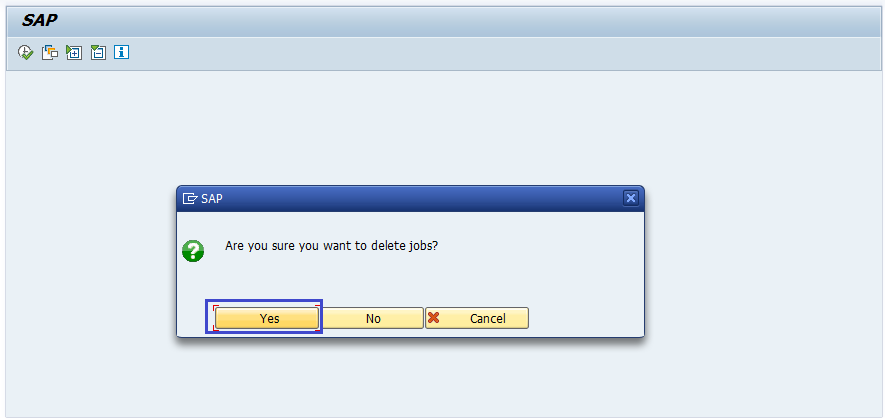This screenshot has height=418, width=885.
Task: Click blank main header right of SAP heading
Action: pyautogui.click(x=450, y=20)
